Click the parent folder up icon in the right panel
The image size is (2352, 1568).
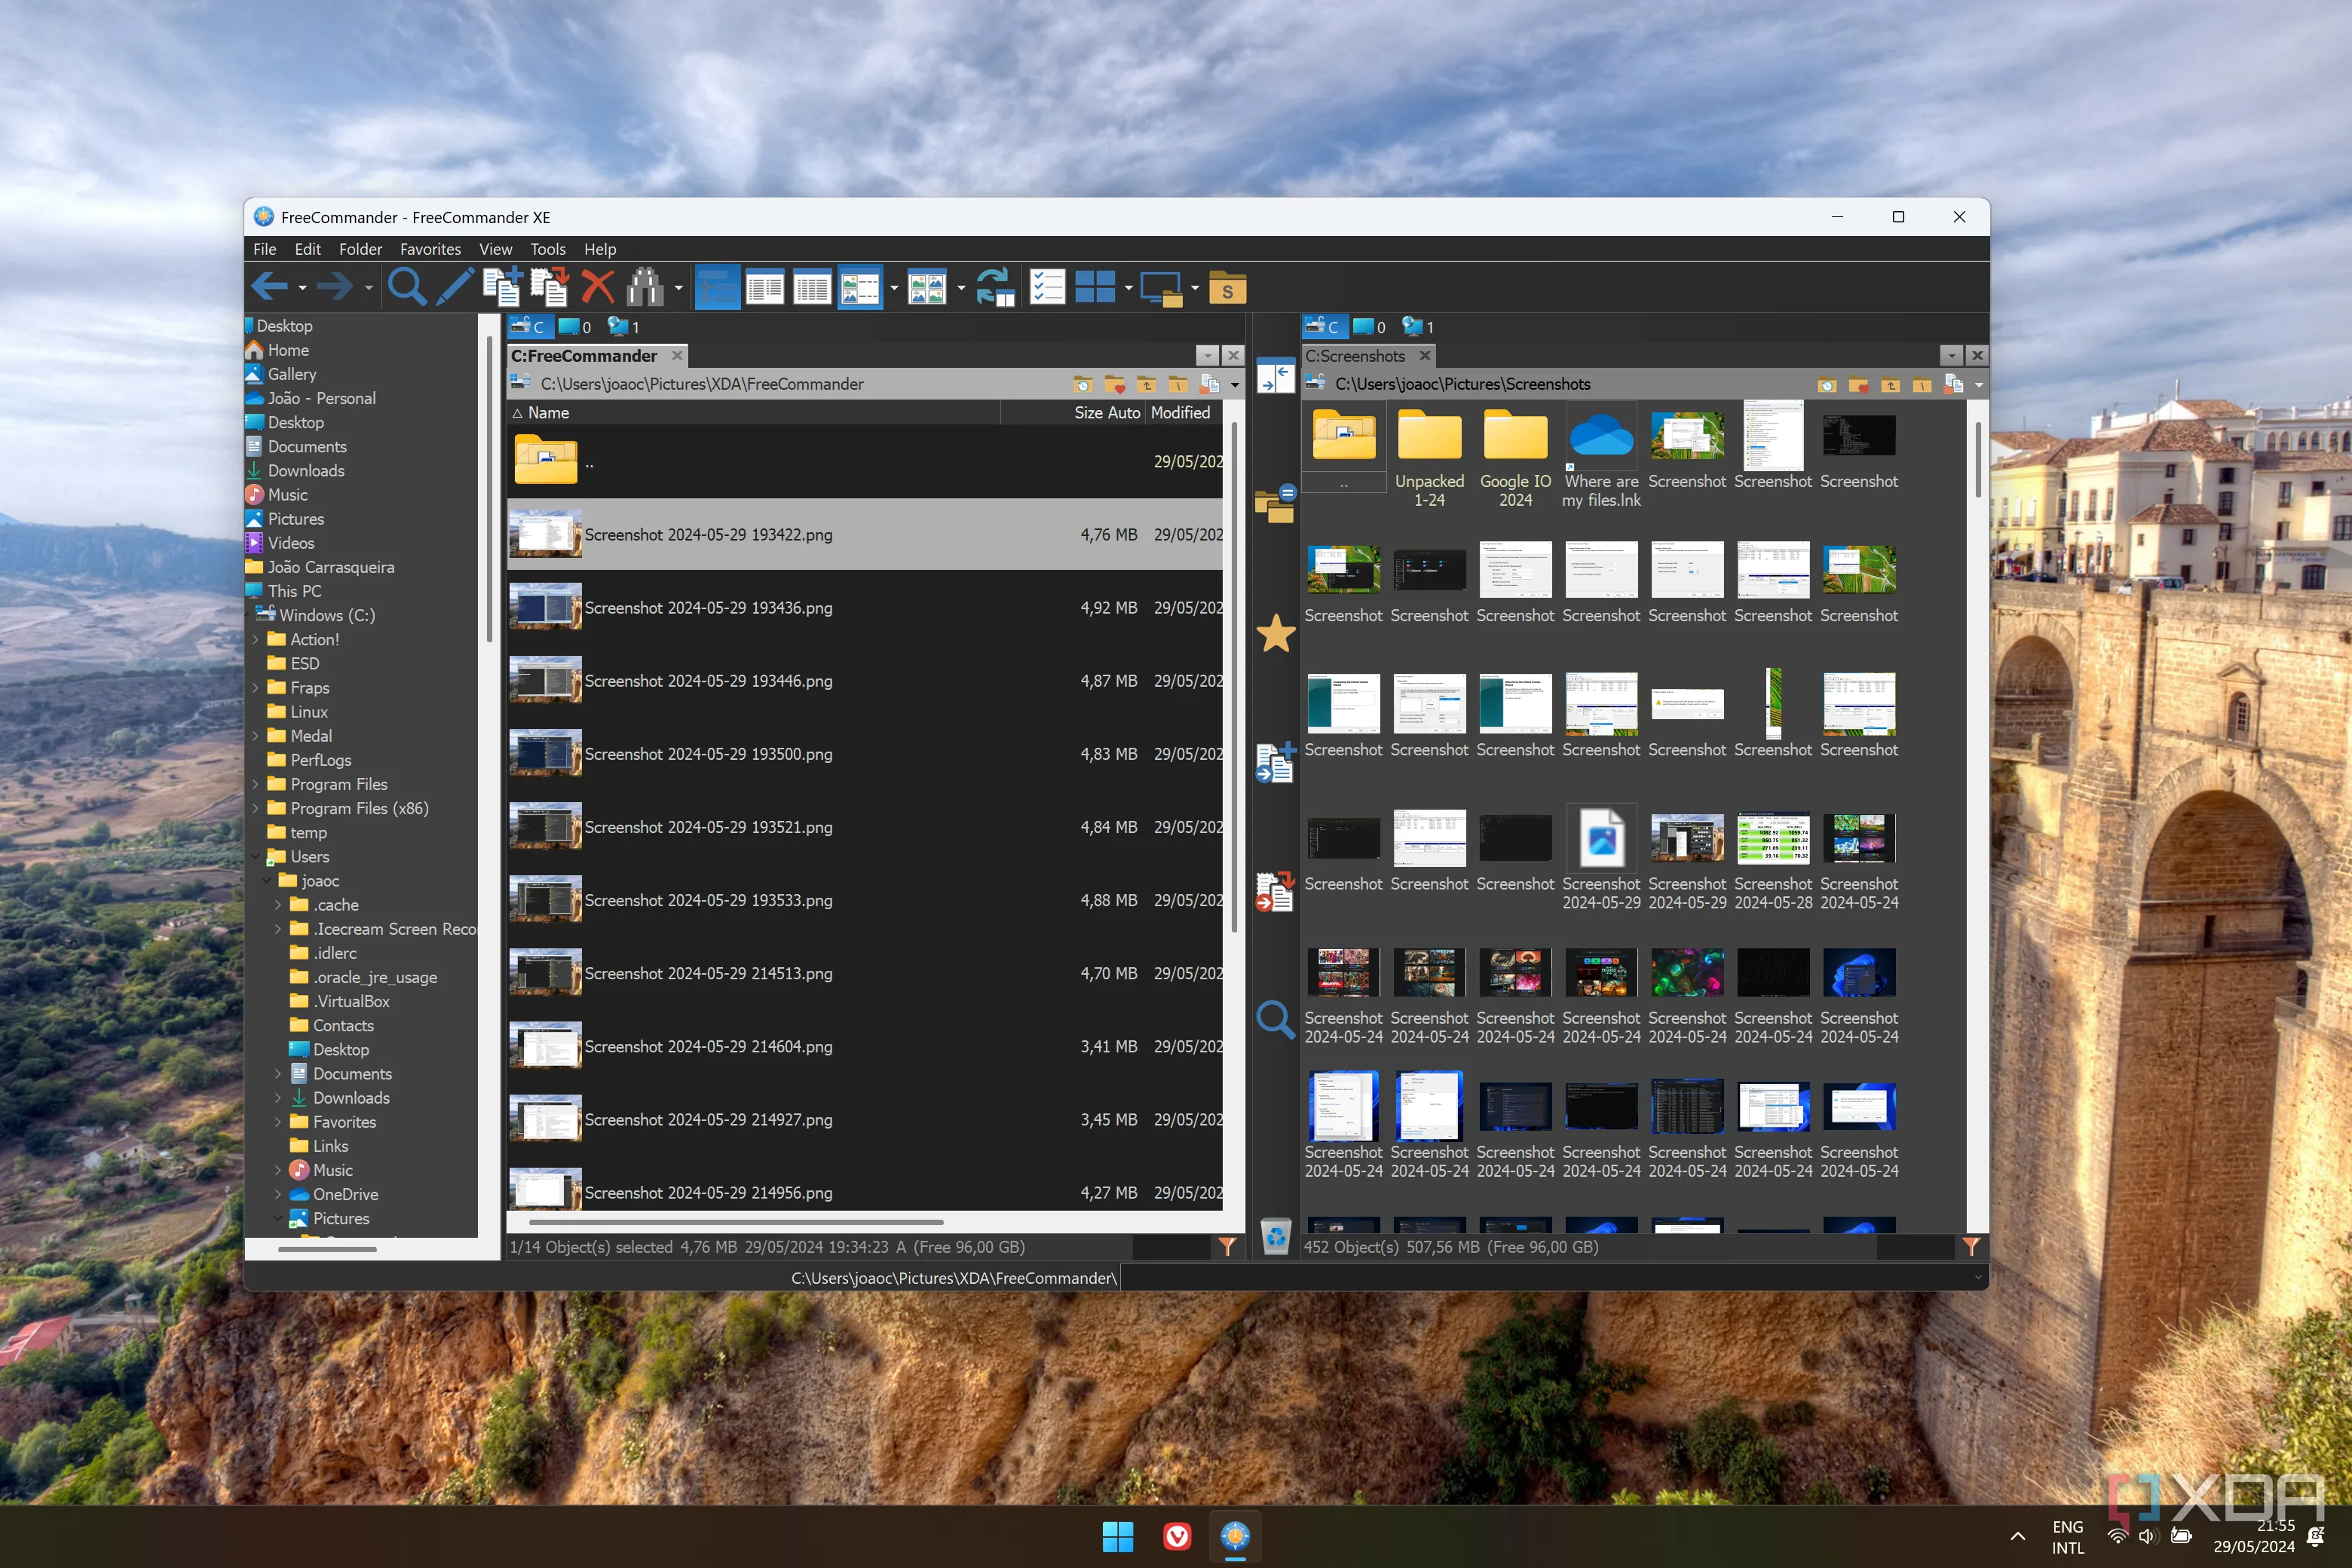point(1890,384)
